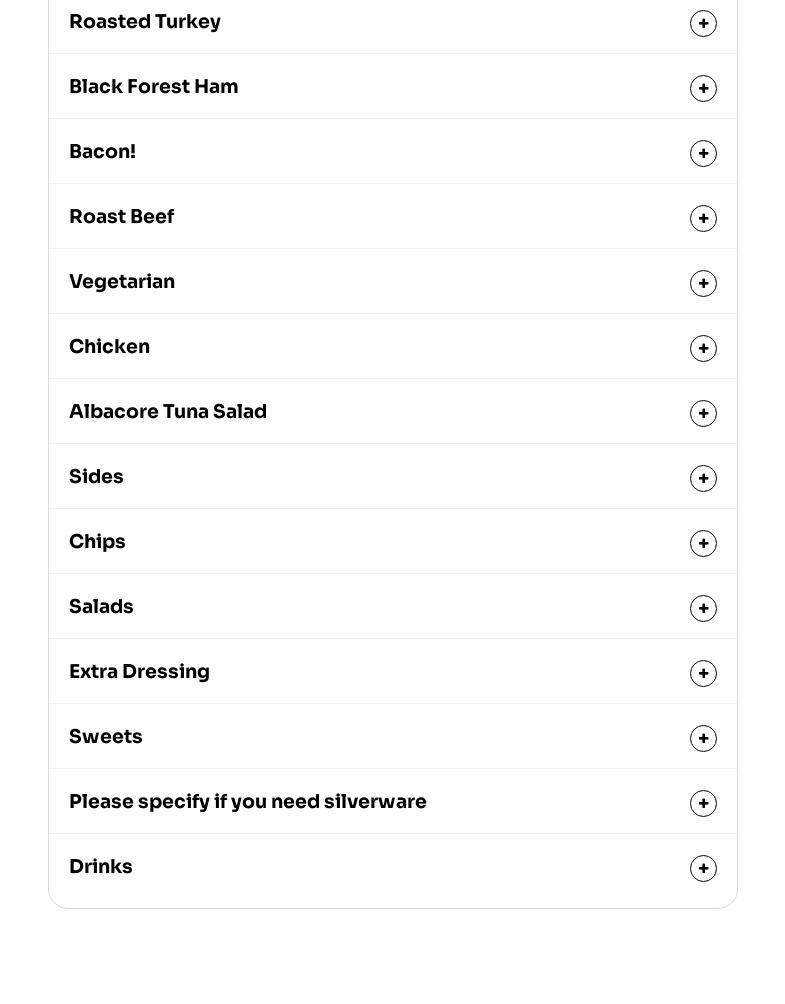Click the plus icon beside Black Forest Ham
The width and height of the screenshot is (785, 1004).
click(703, 88)
